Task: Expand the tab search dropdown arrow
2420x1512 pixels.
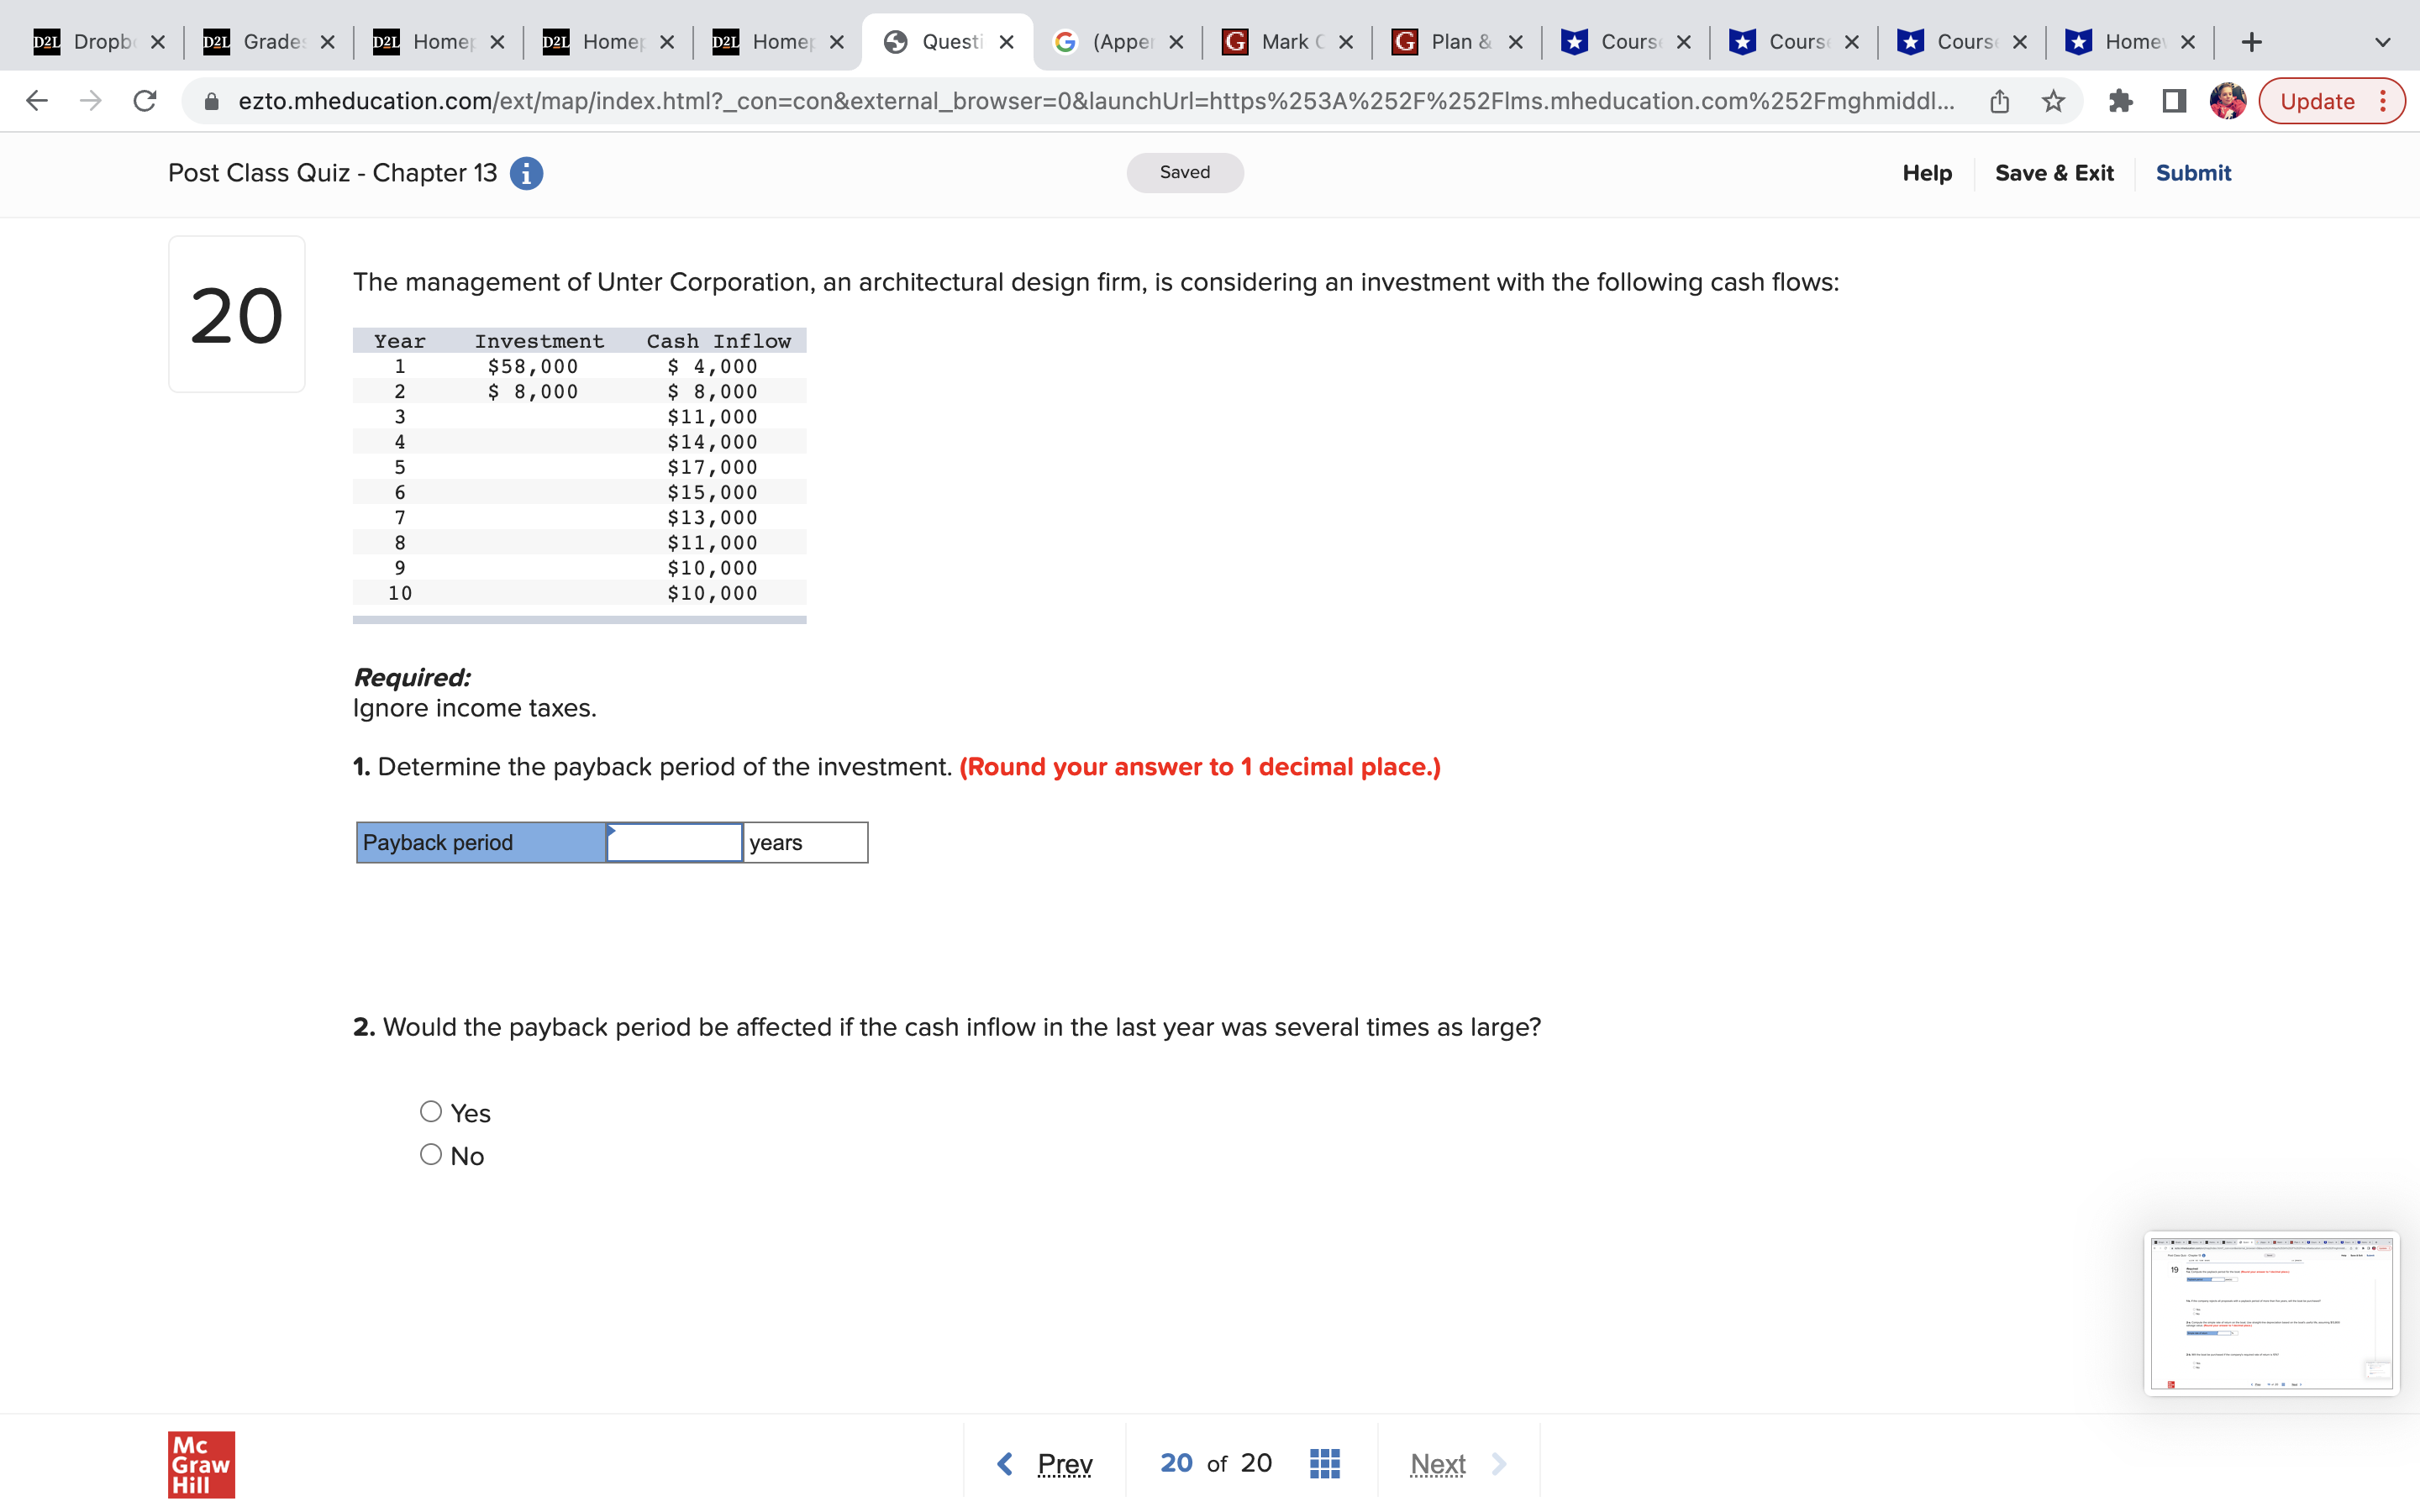Action: [2382, 42]
